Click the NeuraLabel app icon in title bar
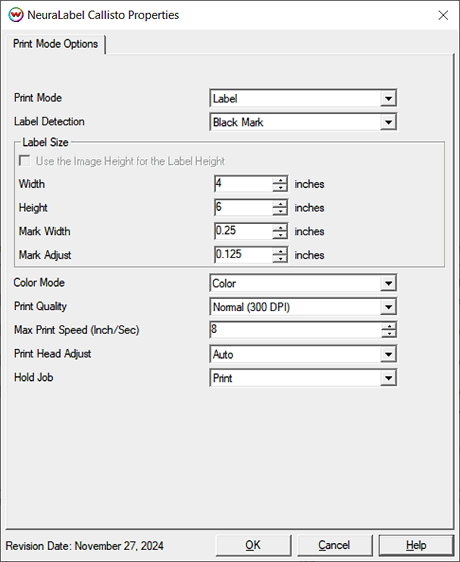The width and height of the screenshot is (460, 562). click(15, 15)
